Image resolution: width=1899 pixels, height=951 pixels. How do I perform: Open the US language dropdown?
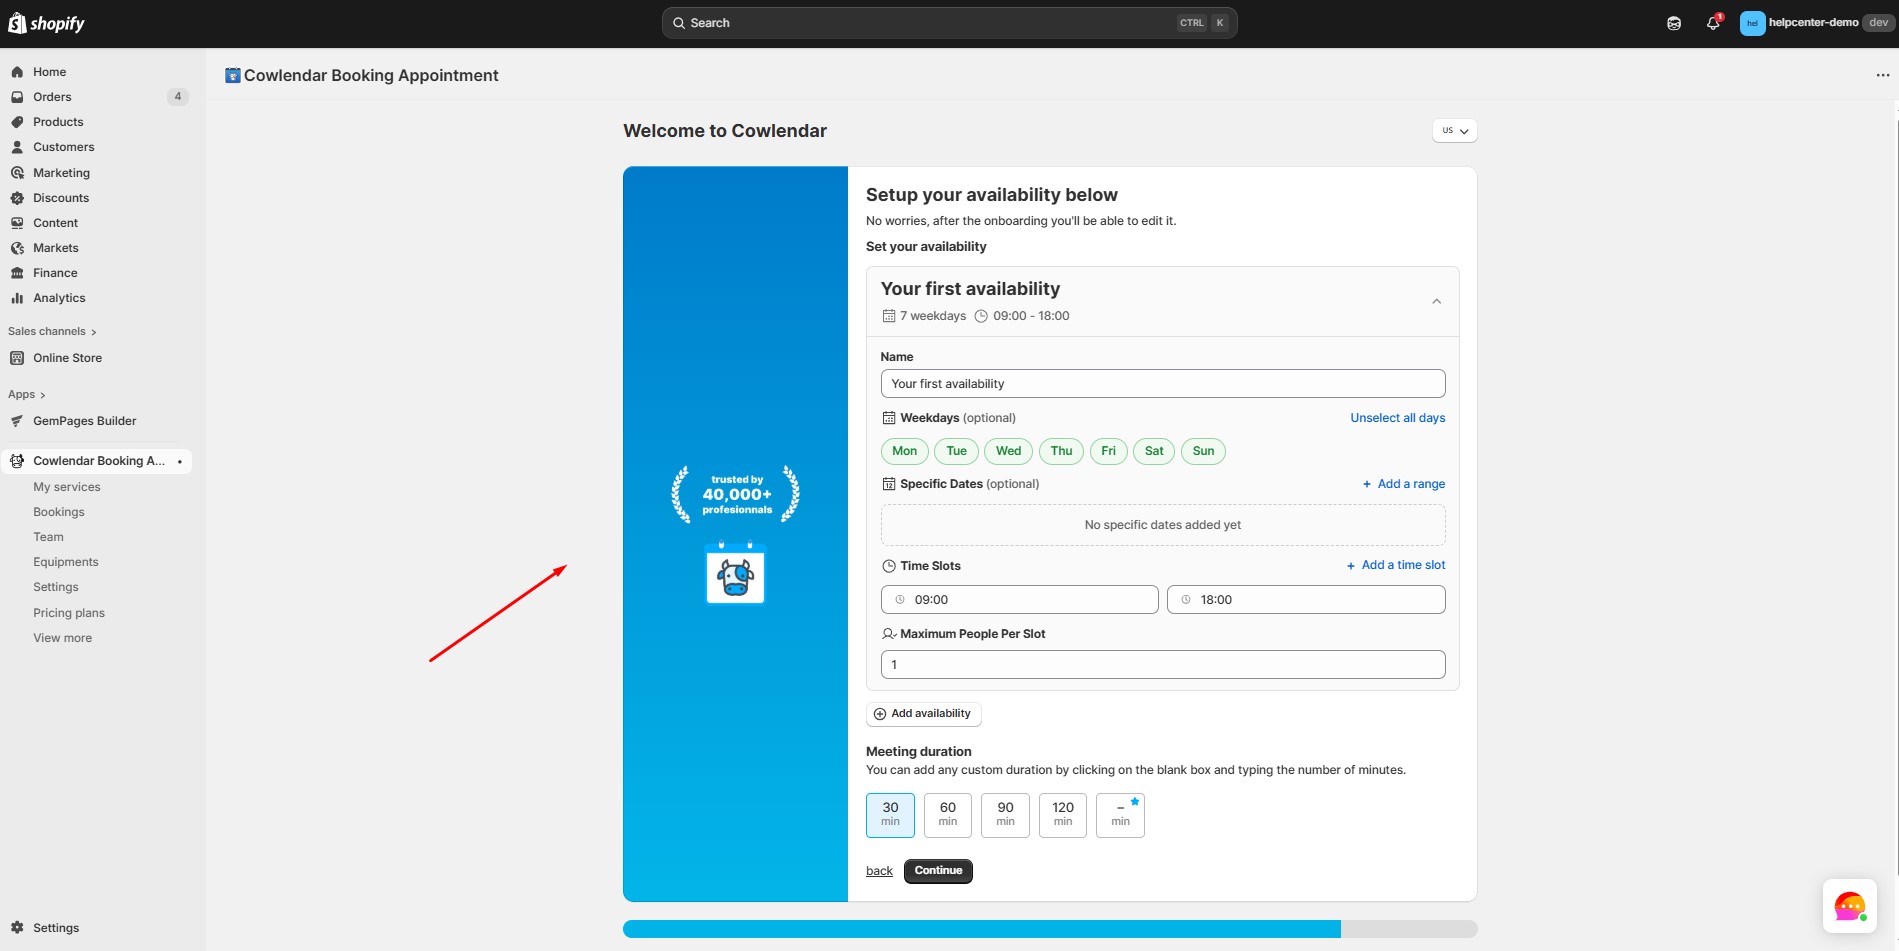click(x=1454, y=131)
